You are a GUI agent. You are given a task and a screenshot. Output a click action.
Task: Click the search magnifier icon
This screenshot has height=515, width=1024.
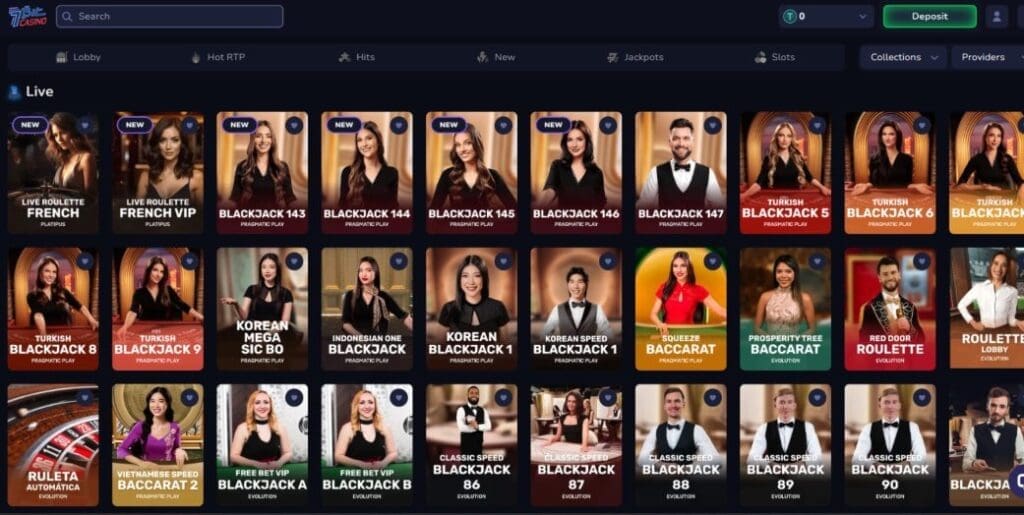pyautogui.click(x=67, y=16)
